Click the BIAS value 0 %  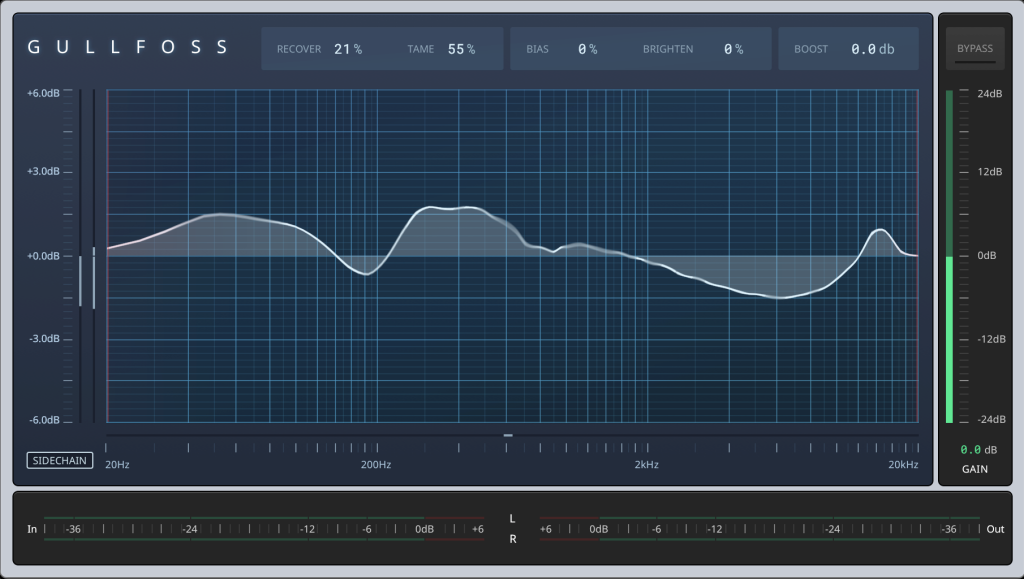pos(588,49)
